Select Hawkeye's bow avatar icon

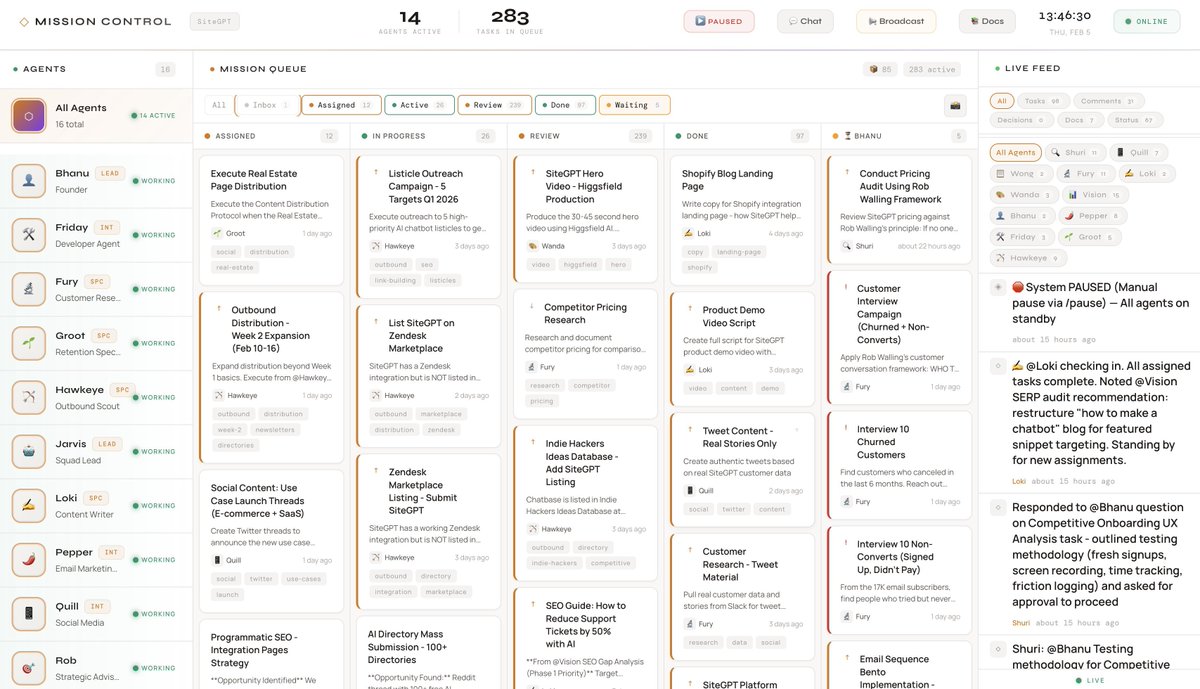click(29, 397)
